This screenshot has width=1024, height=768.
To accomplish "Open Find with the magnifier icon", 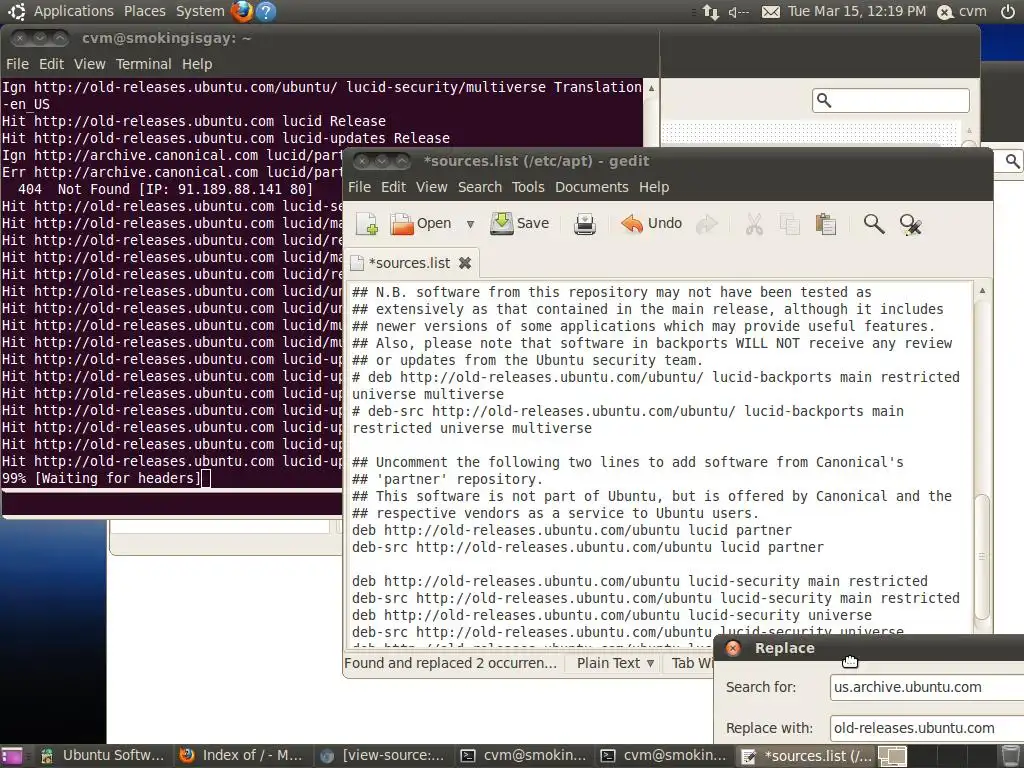I will (x=874, y=225).
